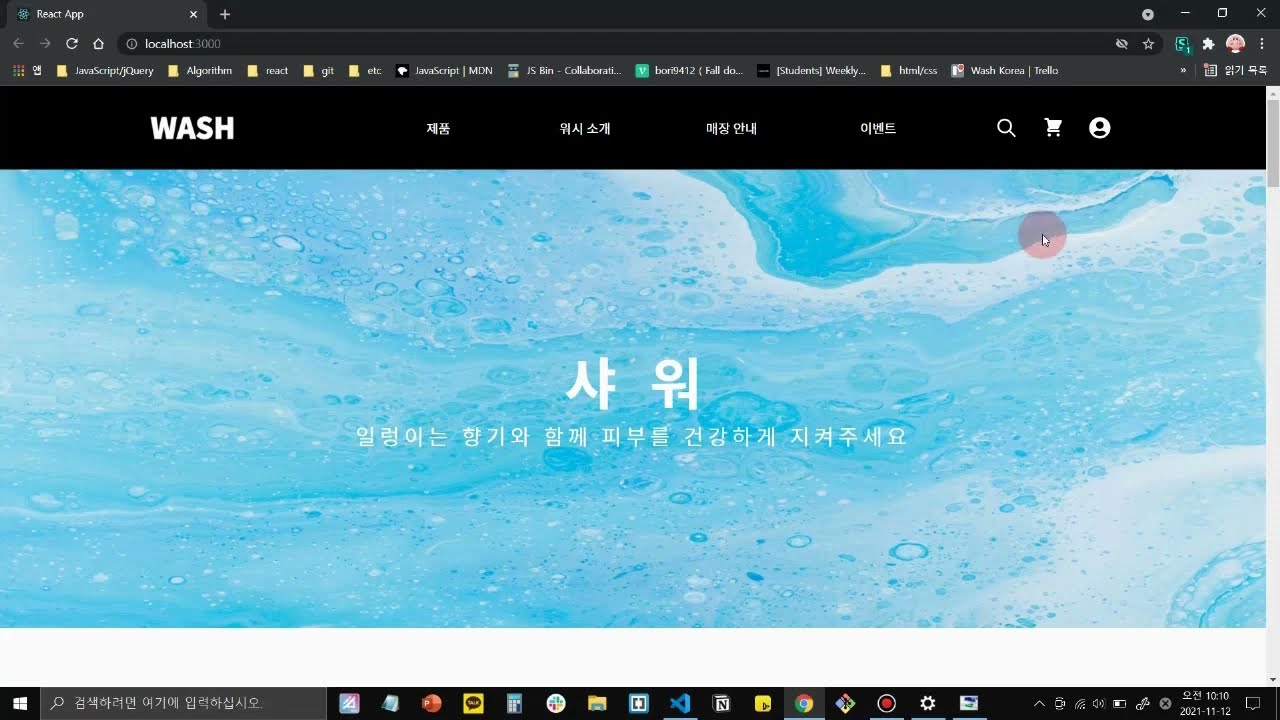
Task: Reload the page with browser refresh button
Action: (x=72, y=44)
